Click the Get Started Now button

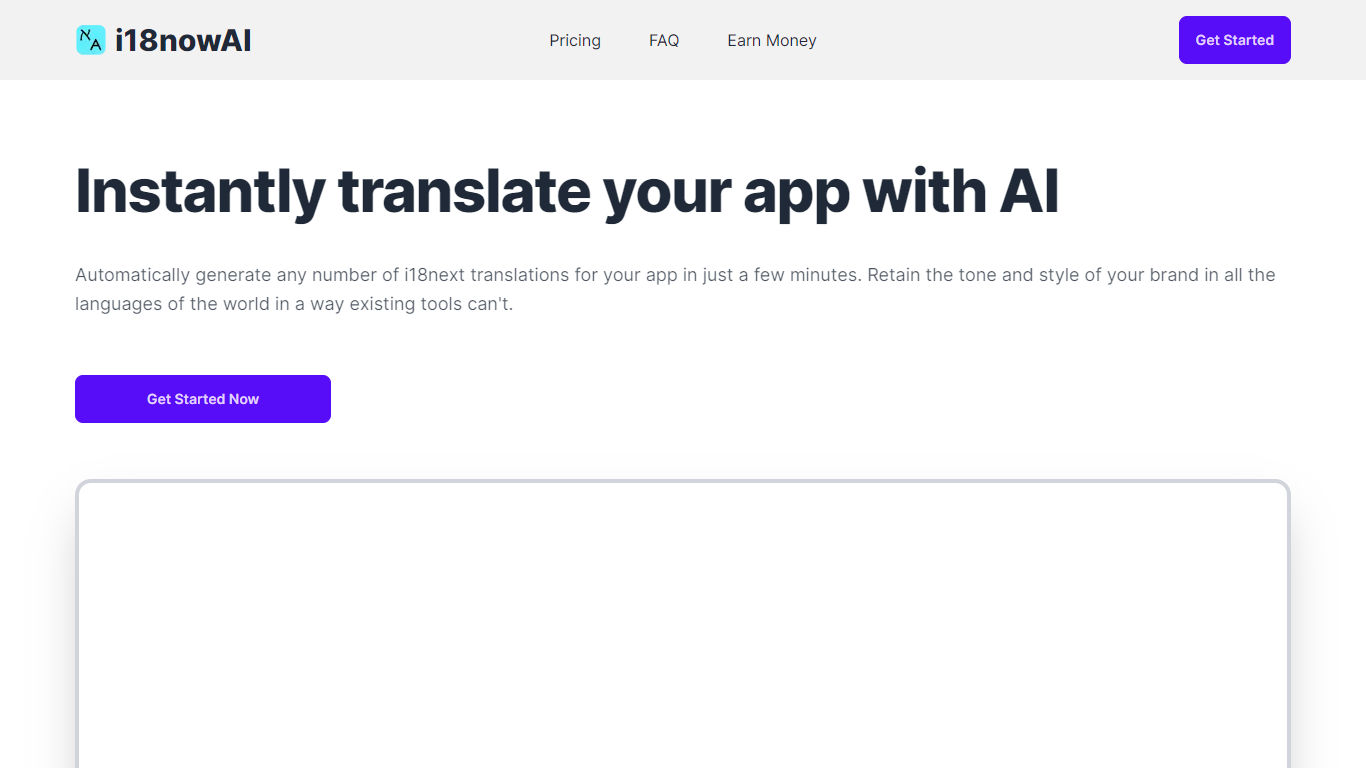(x=203, y=399)
